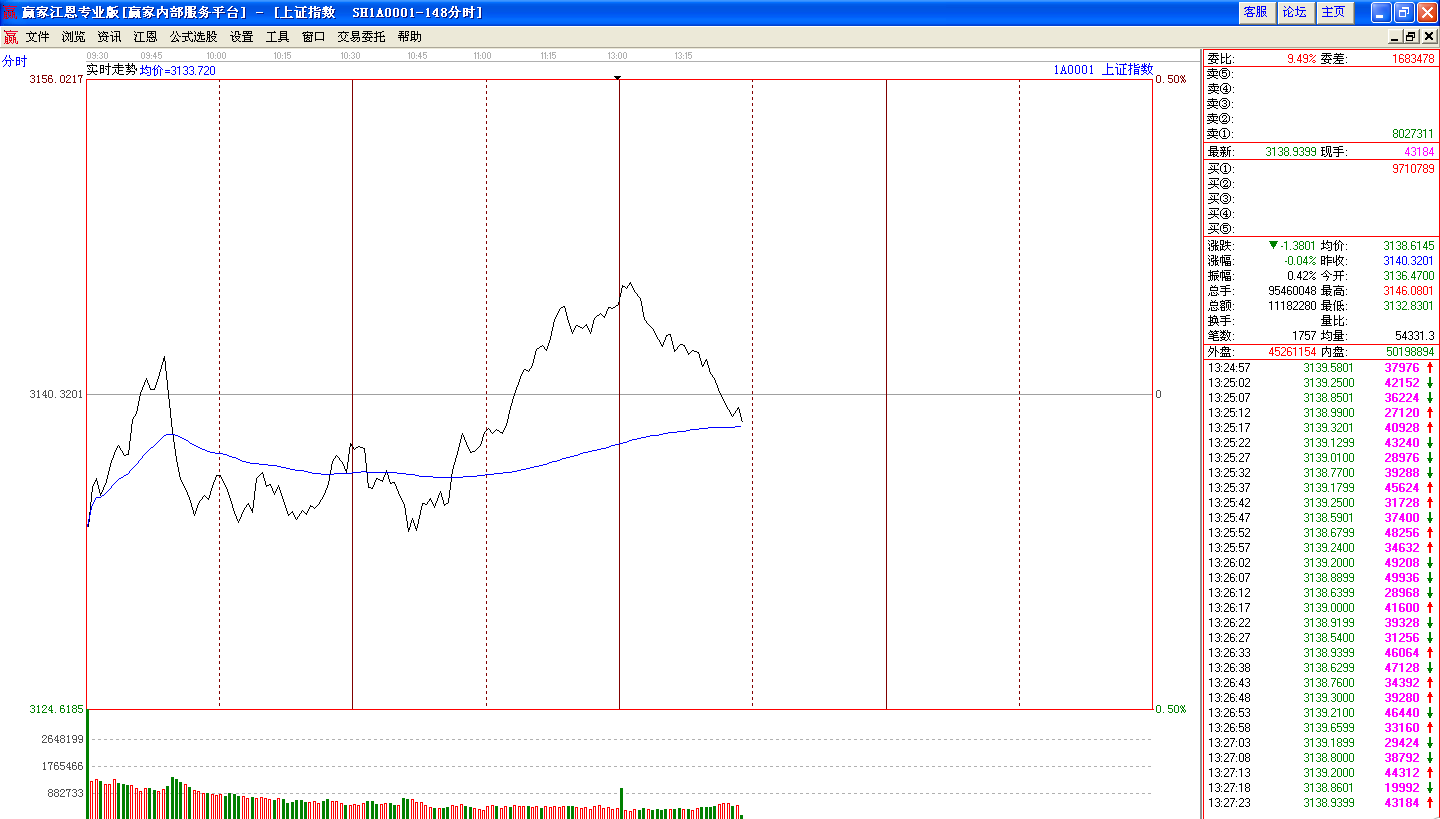
Task: Open the 工具 menu
Action: pyautogui.click(x=277, y=36)
